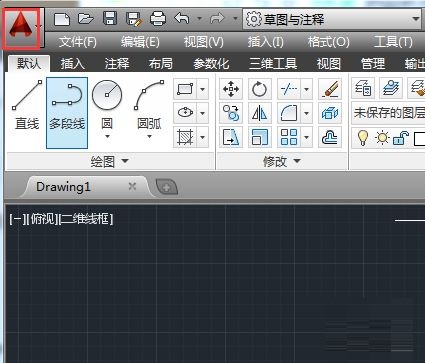Switch to the 布局 ribbon tab
Viewport: 425px width, 363px height.
tap(160, 64)
